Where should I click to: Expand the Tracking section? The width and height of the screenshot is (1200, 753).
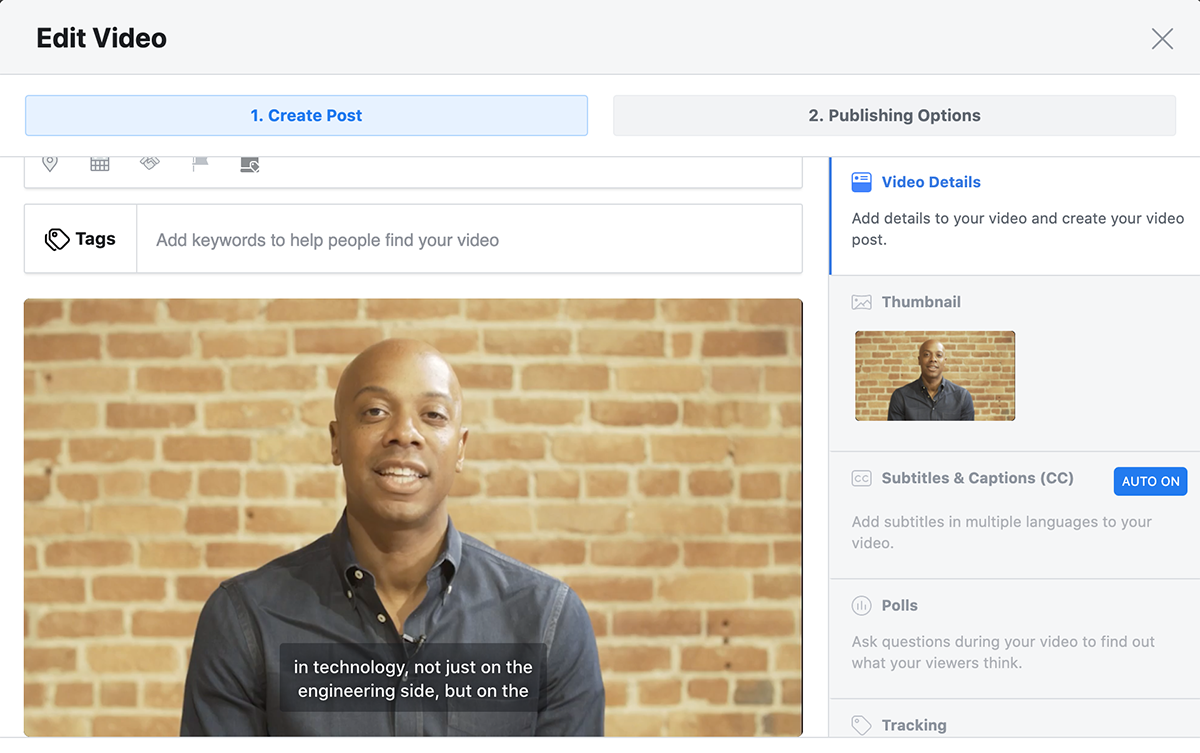(913, 725)
